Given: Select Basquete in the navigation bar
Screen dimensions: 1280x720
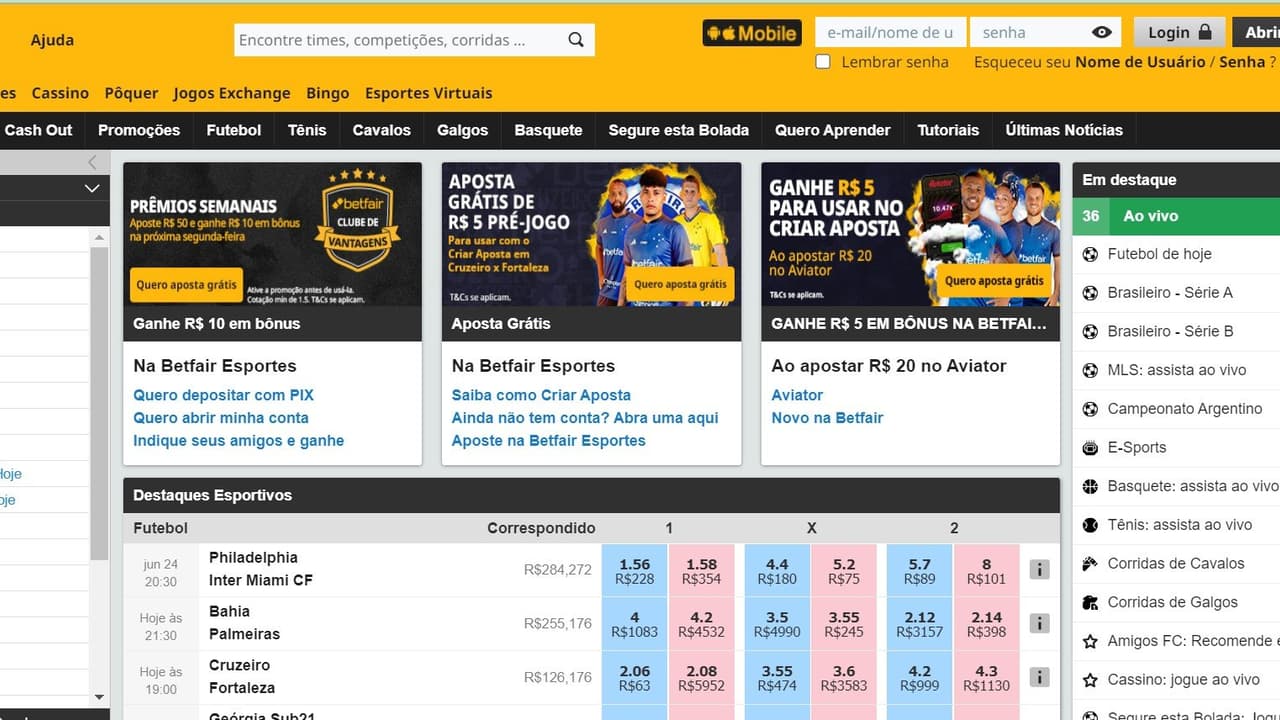Looking at the screenshot, I should 548,130.
